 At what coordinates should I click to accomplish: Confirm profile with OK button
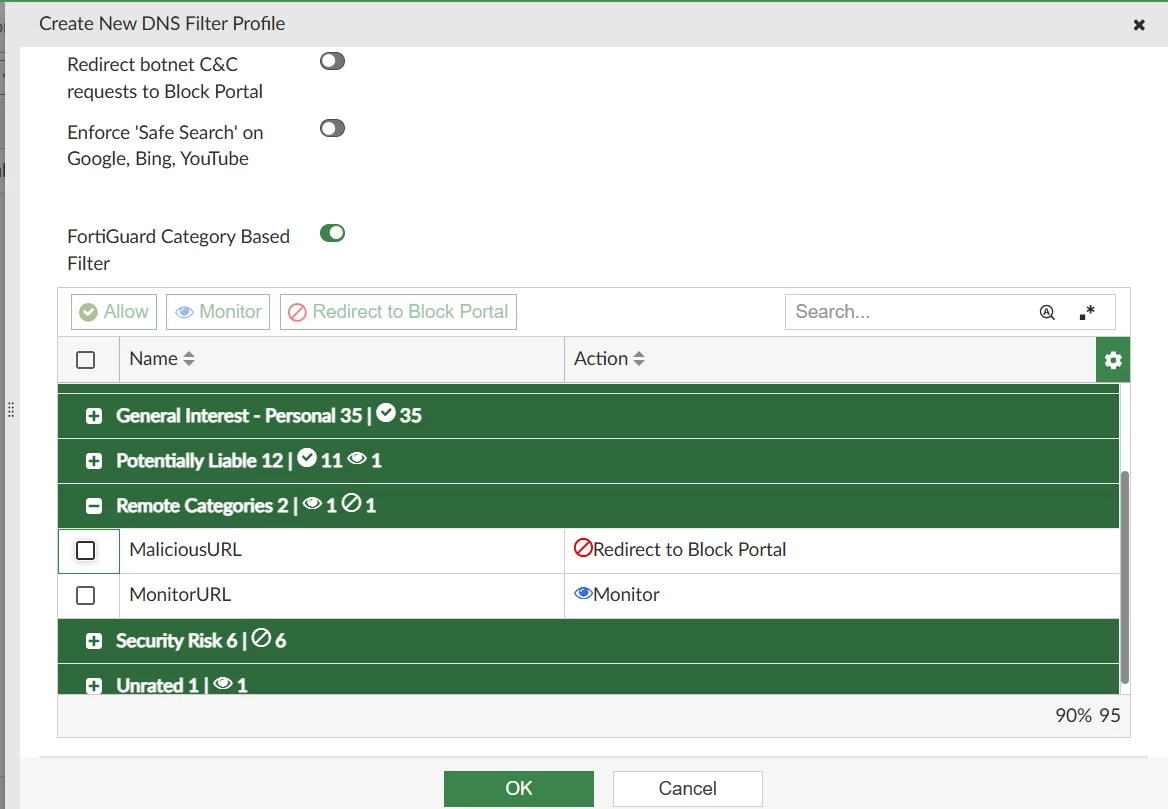519,788
